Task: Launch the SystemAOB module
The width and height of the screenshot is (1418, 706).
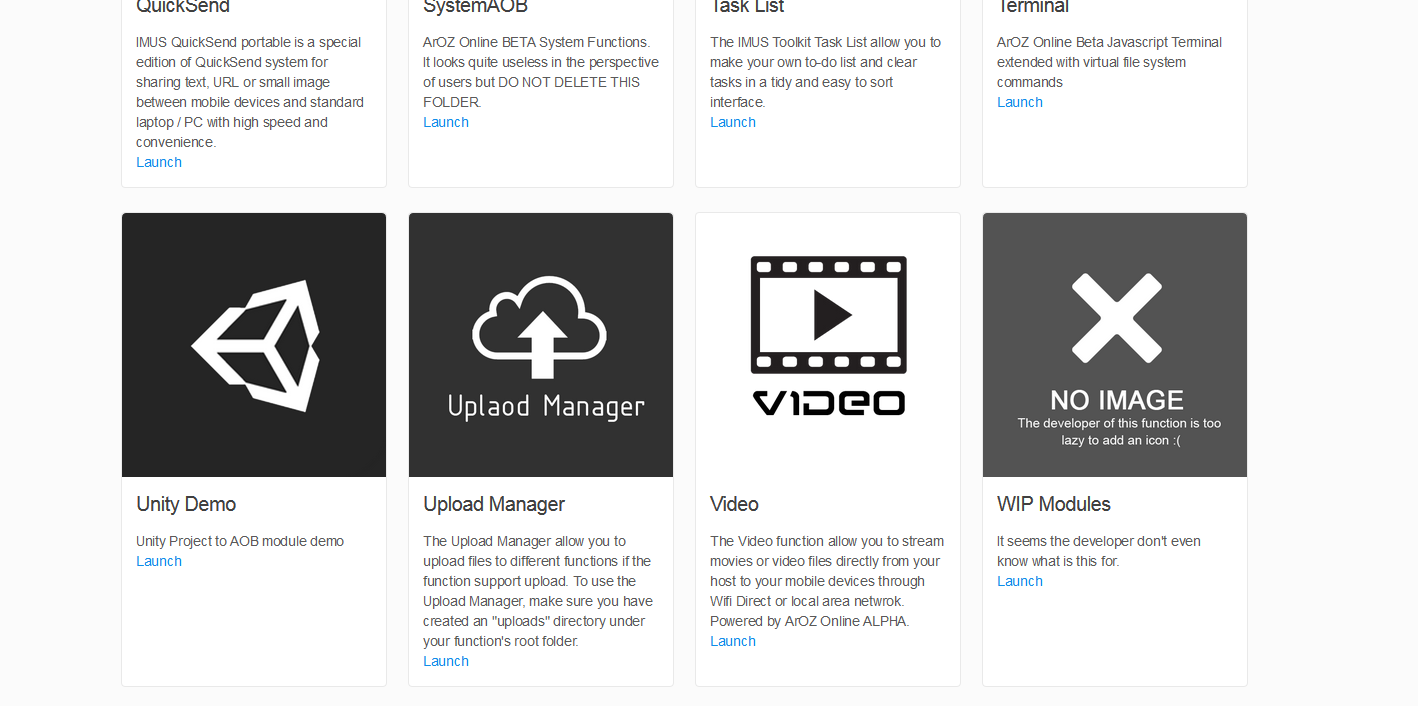Action: pos(446,122)
